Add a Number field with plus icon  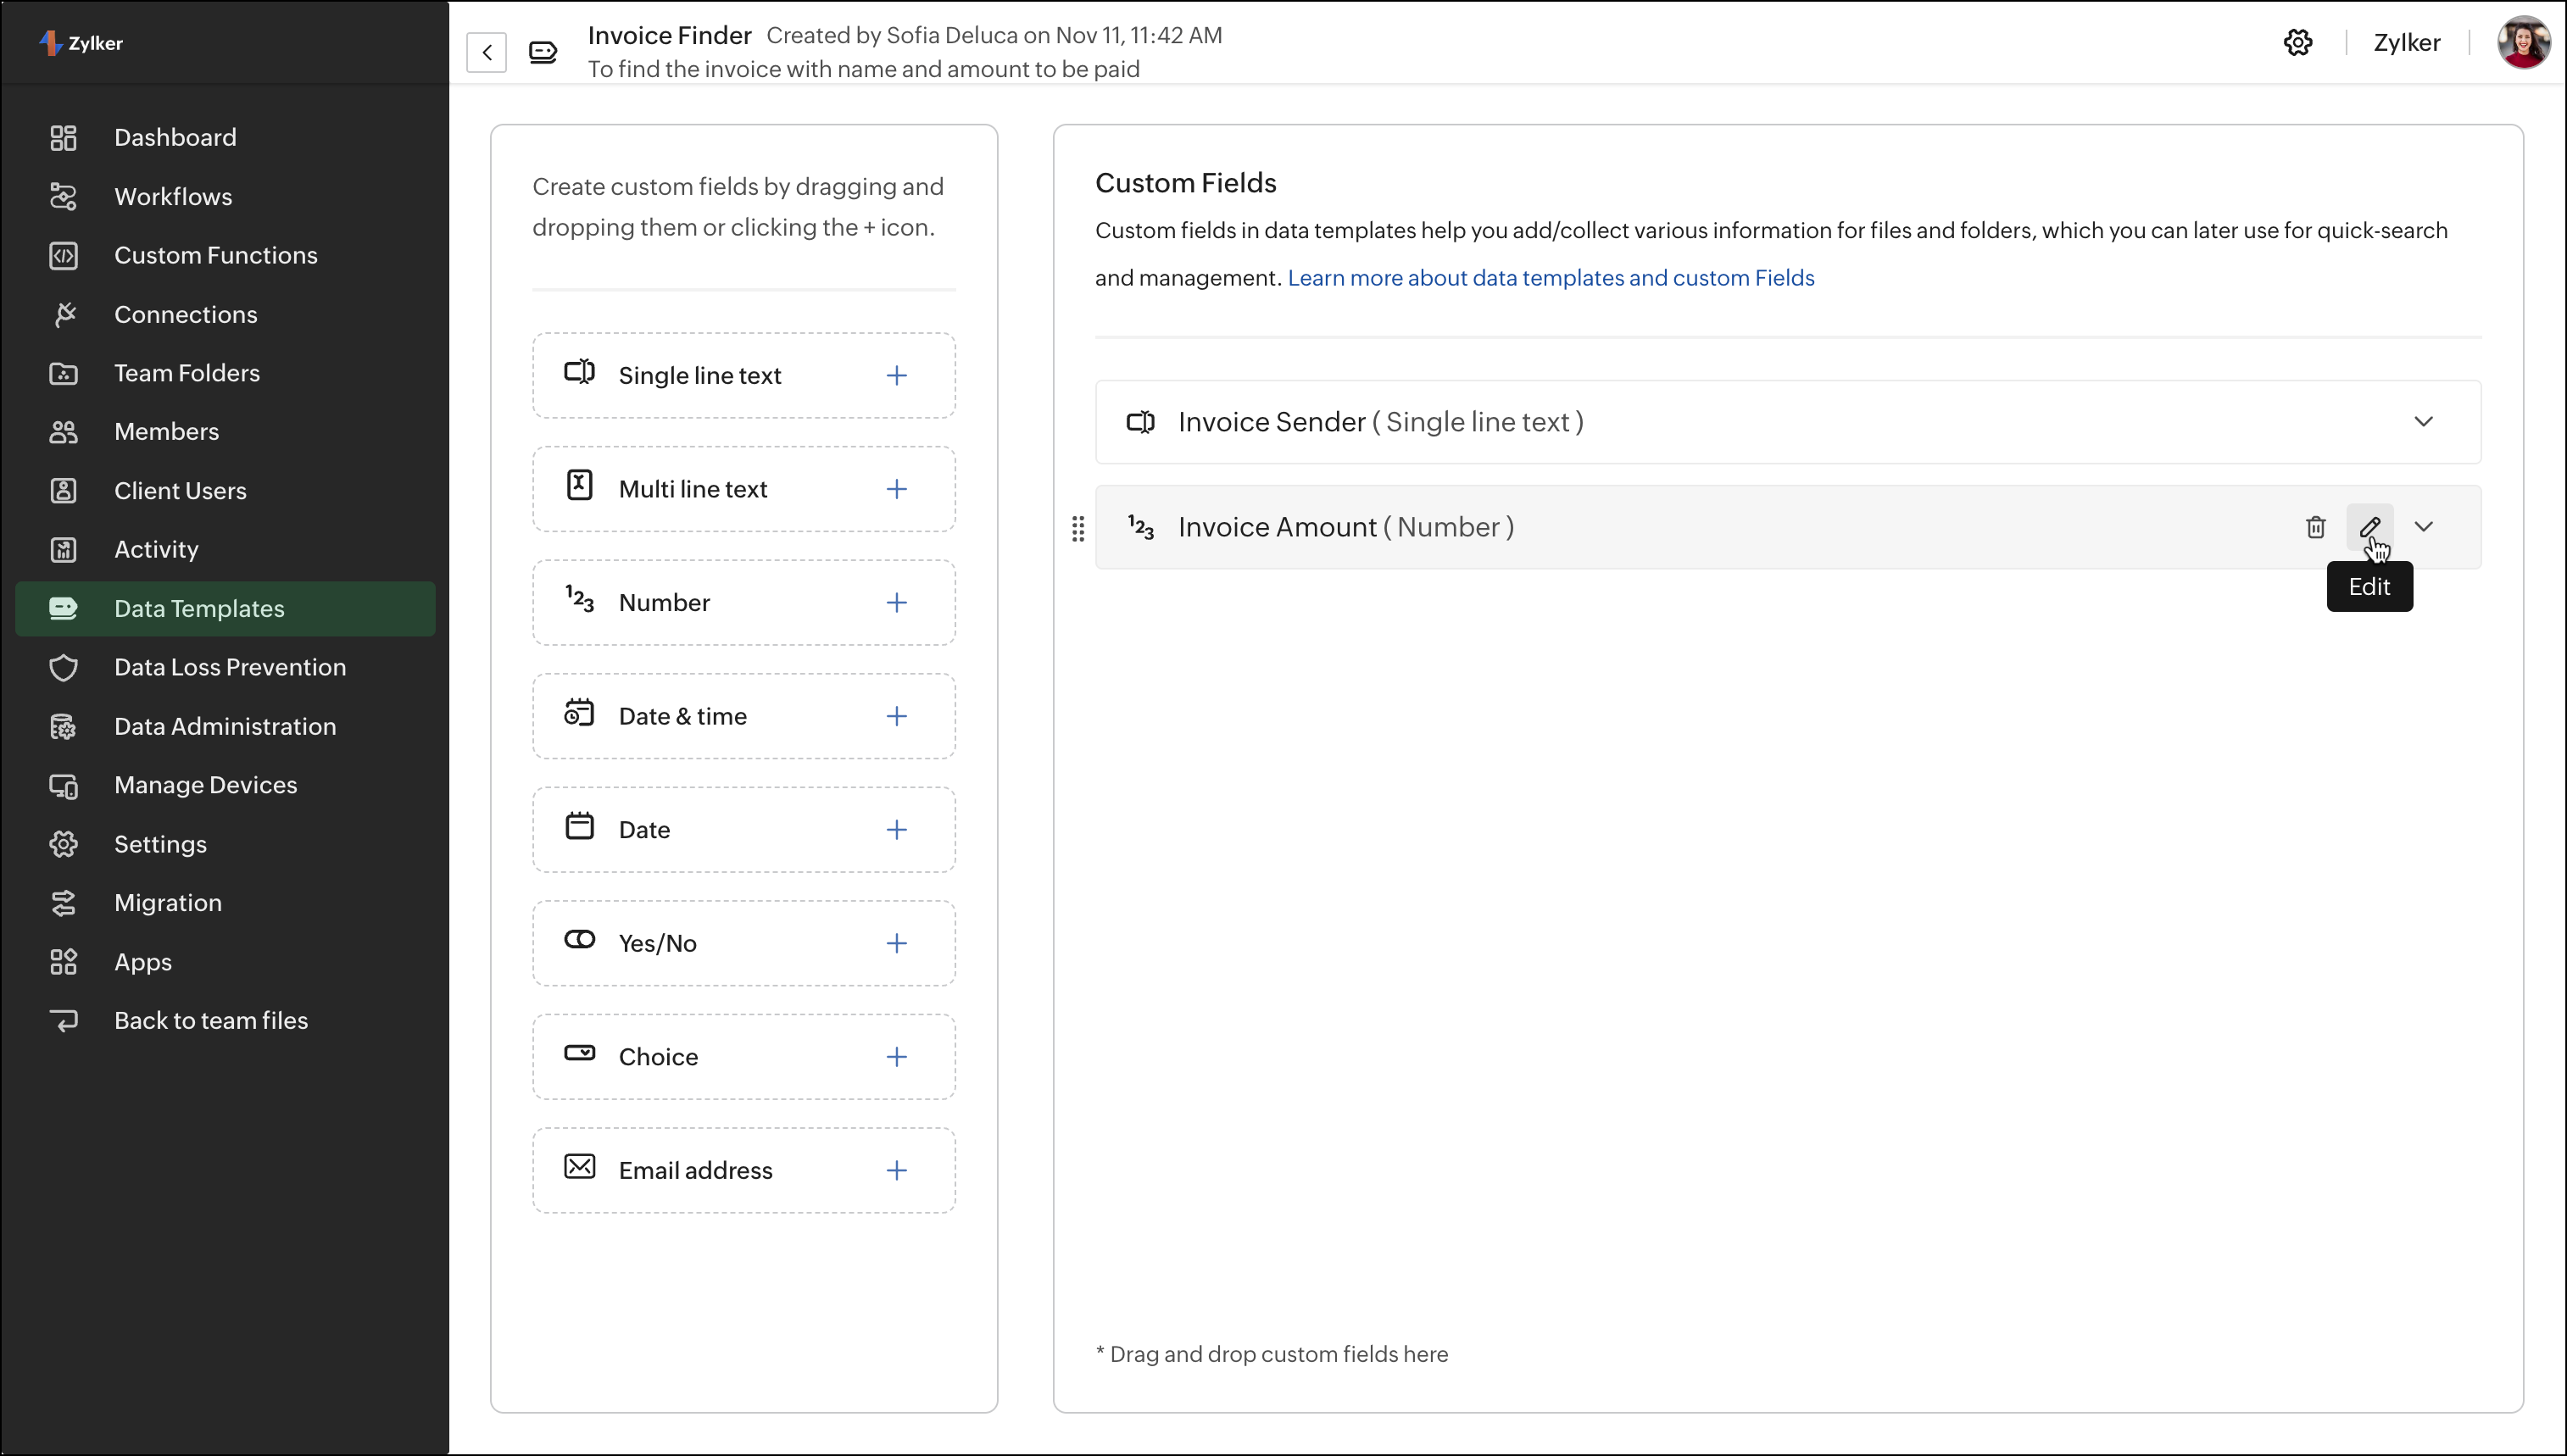coord(896,603)
